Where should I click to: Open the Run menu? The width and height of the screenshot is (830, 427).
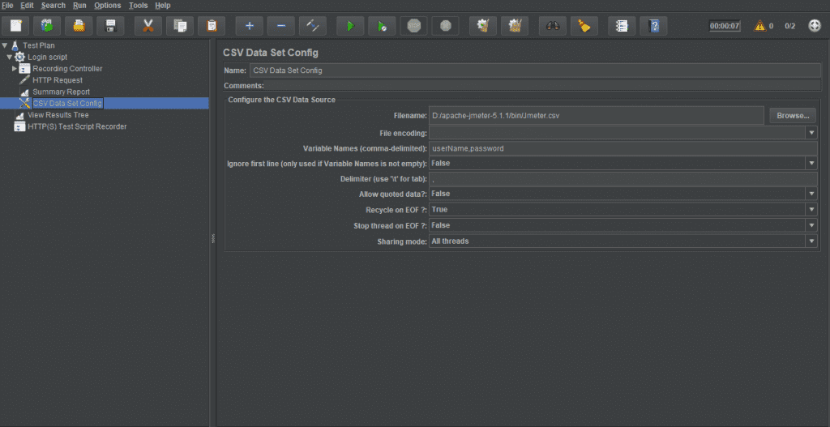79,6
